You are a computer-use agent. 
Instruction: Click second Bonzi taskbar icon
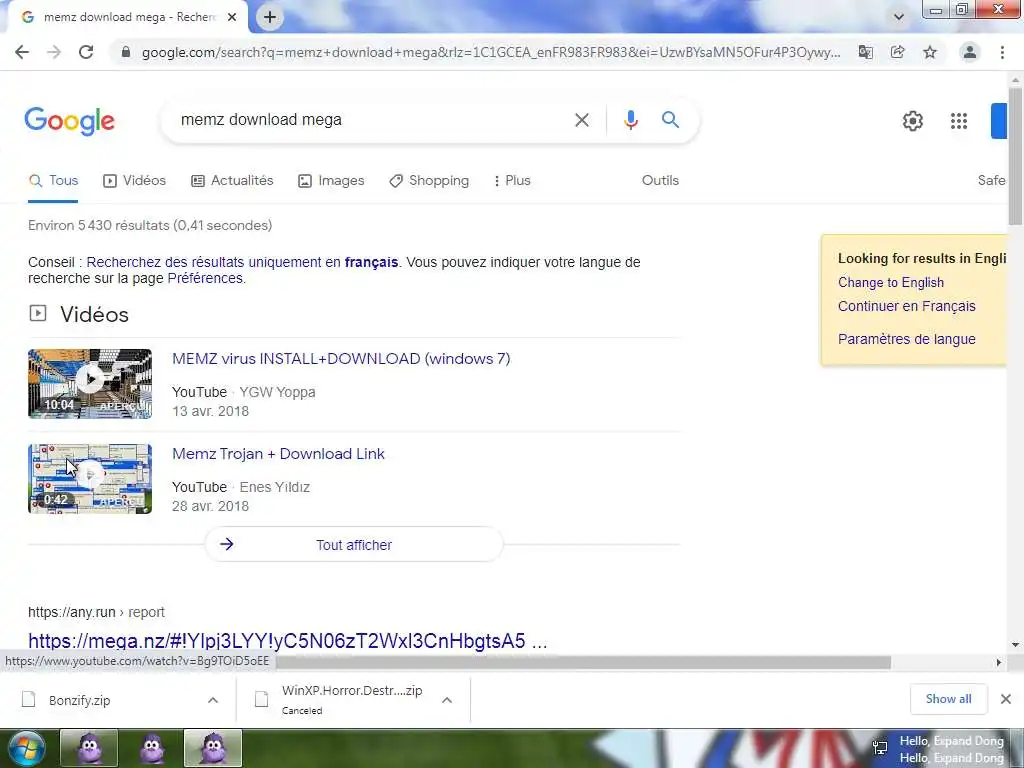pos(152,748)
